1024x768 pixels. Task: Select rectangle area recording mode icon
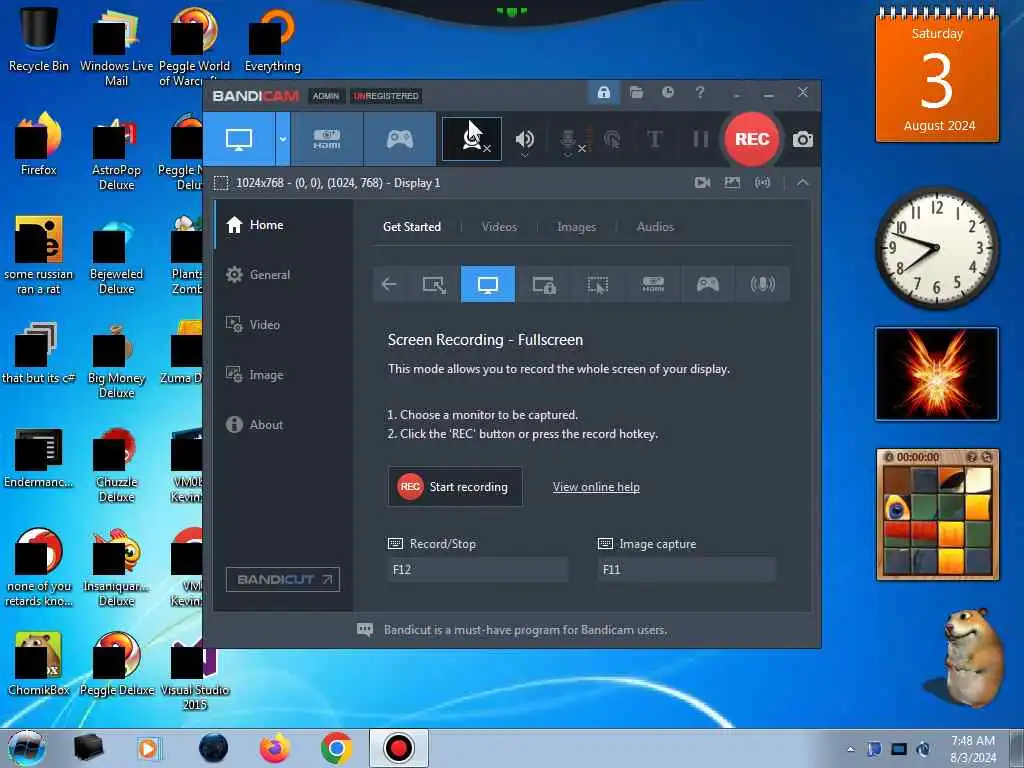(x=434, y=284)
